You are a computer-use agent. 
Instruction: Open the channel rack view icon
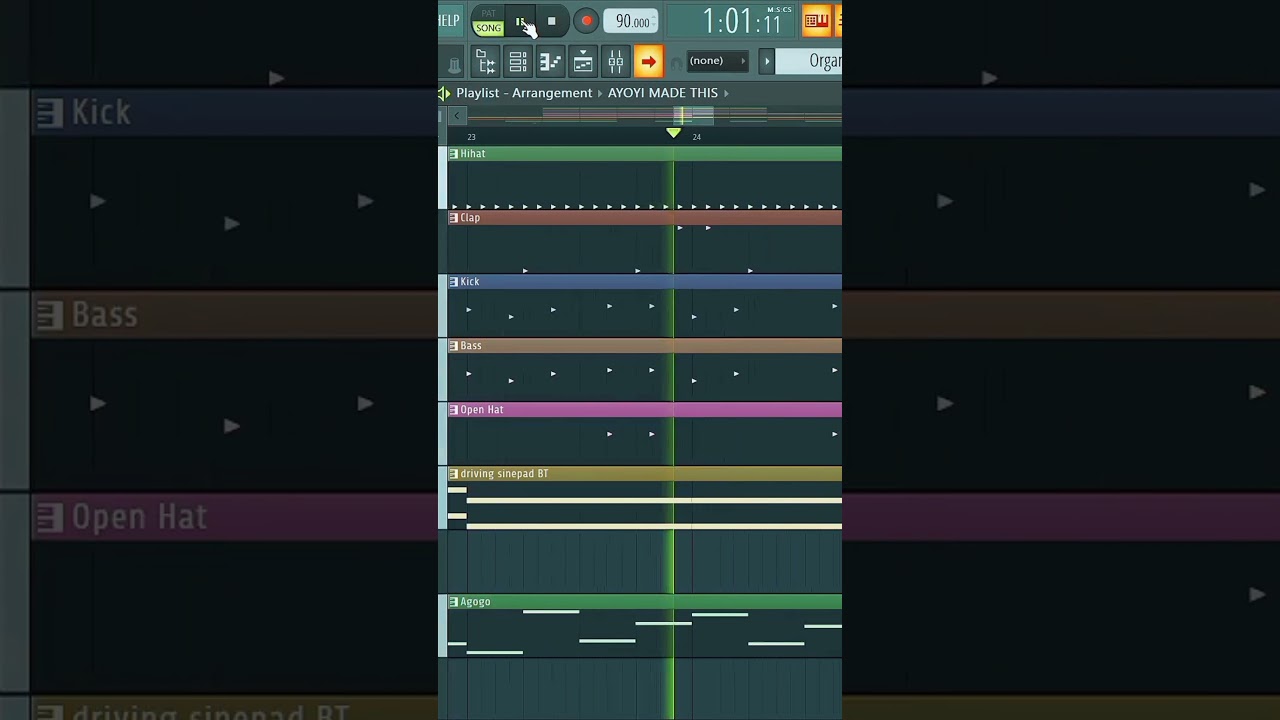pyautogui.click(x=518, y=62)
